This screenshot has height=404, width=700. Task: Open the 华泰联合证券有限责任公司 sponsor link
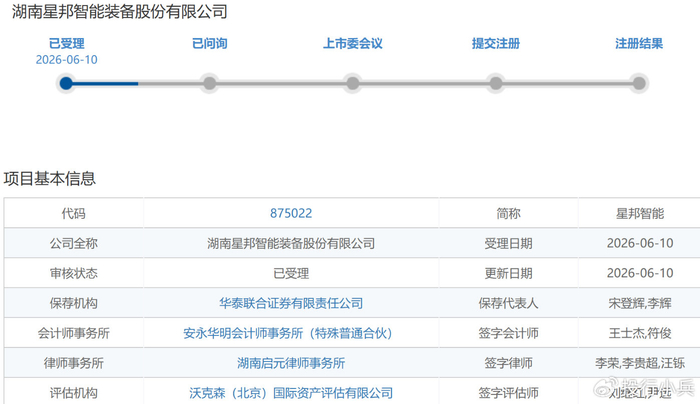(291, 303)
